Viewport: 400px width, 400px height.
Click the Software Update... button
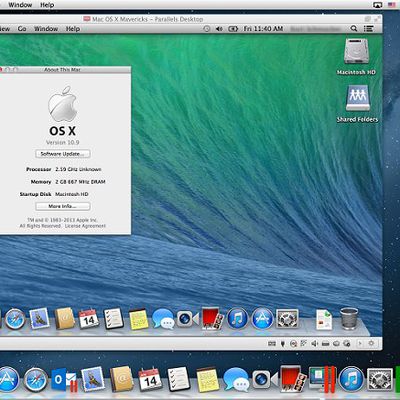[63, 154]
